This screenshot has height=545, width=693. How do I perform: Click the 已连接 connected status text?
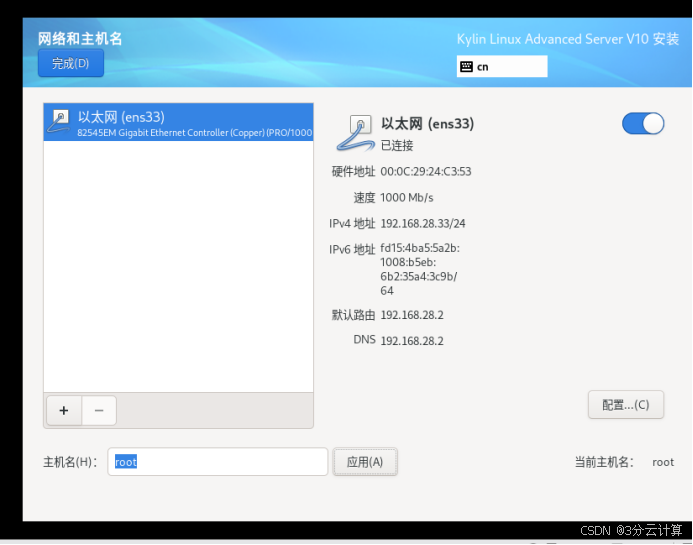point(397,145)
